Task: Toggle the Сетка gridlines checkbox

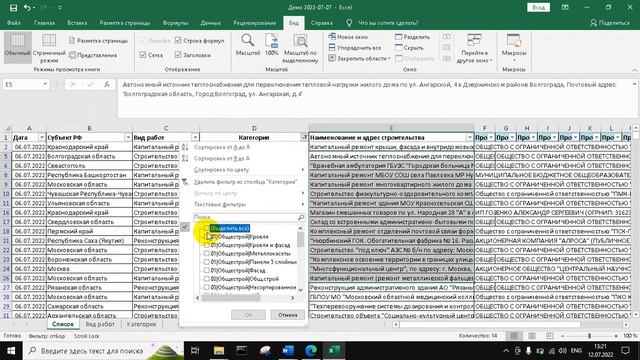Action: point(142,55)
